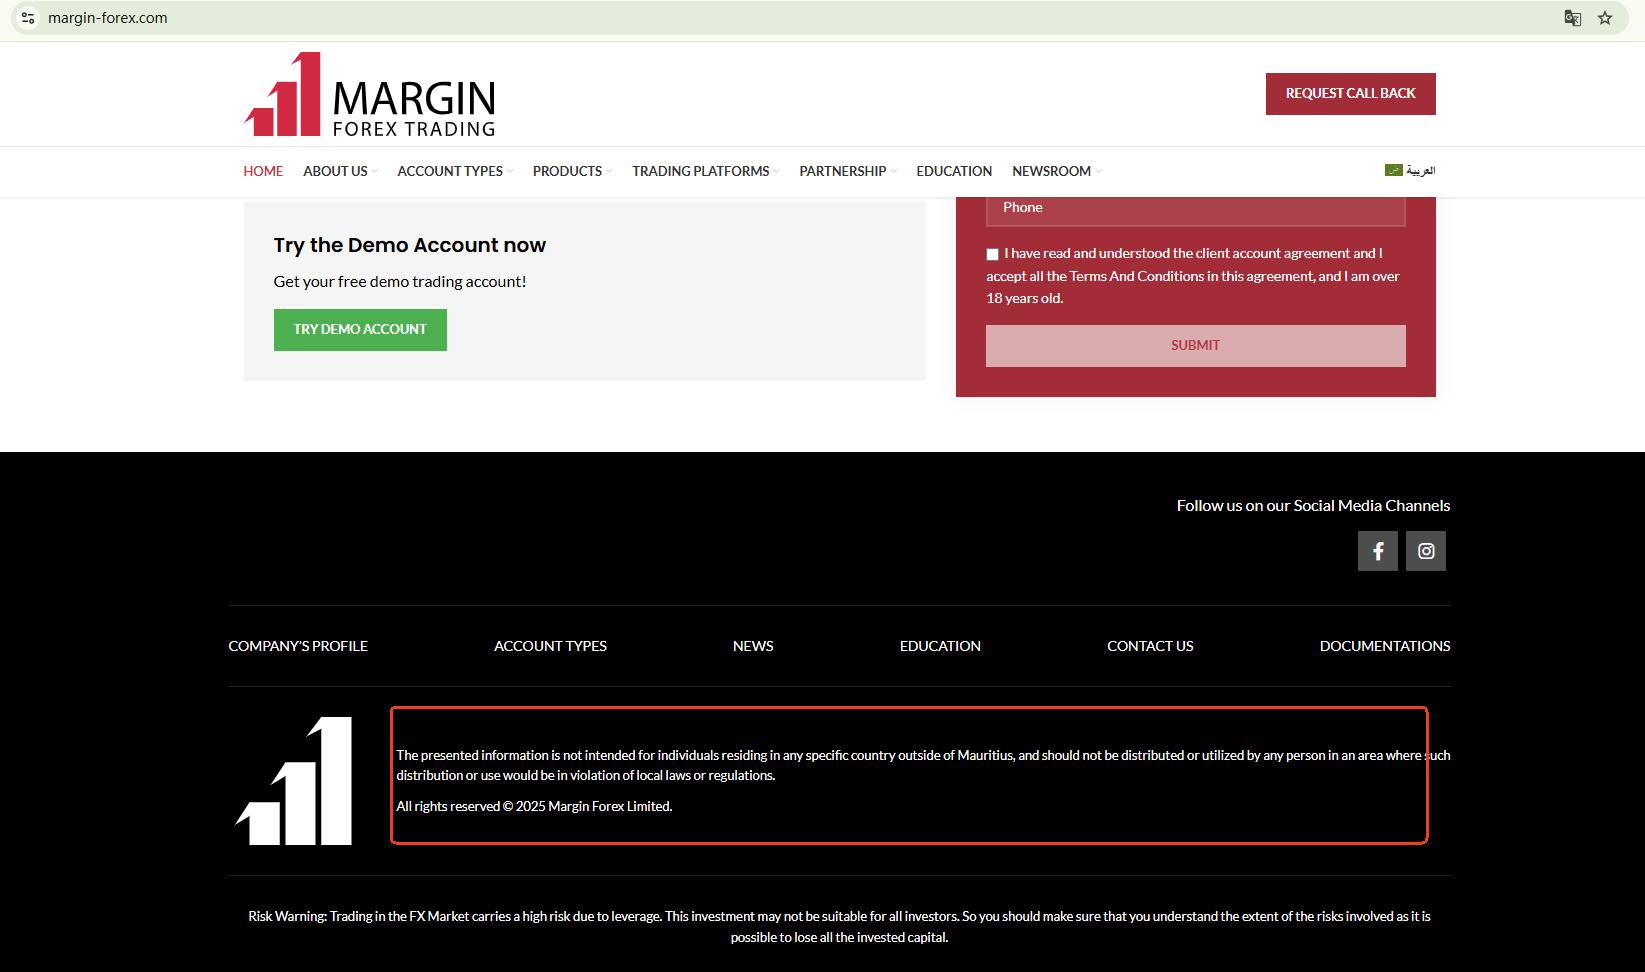Open the Education menu item in navbar
Screen dimensions: 1645x972
[953, 171]
